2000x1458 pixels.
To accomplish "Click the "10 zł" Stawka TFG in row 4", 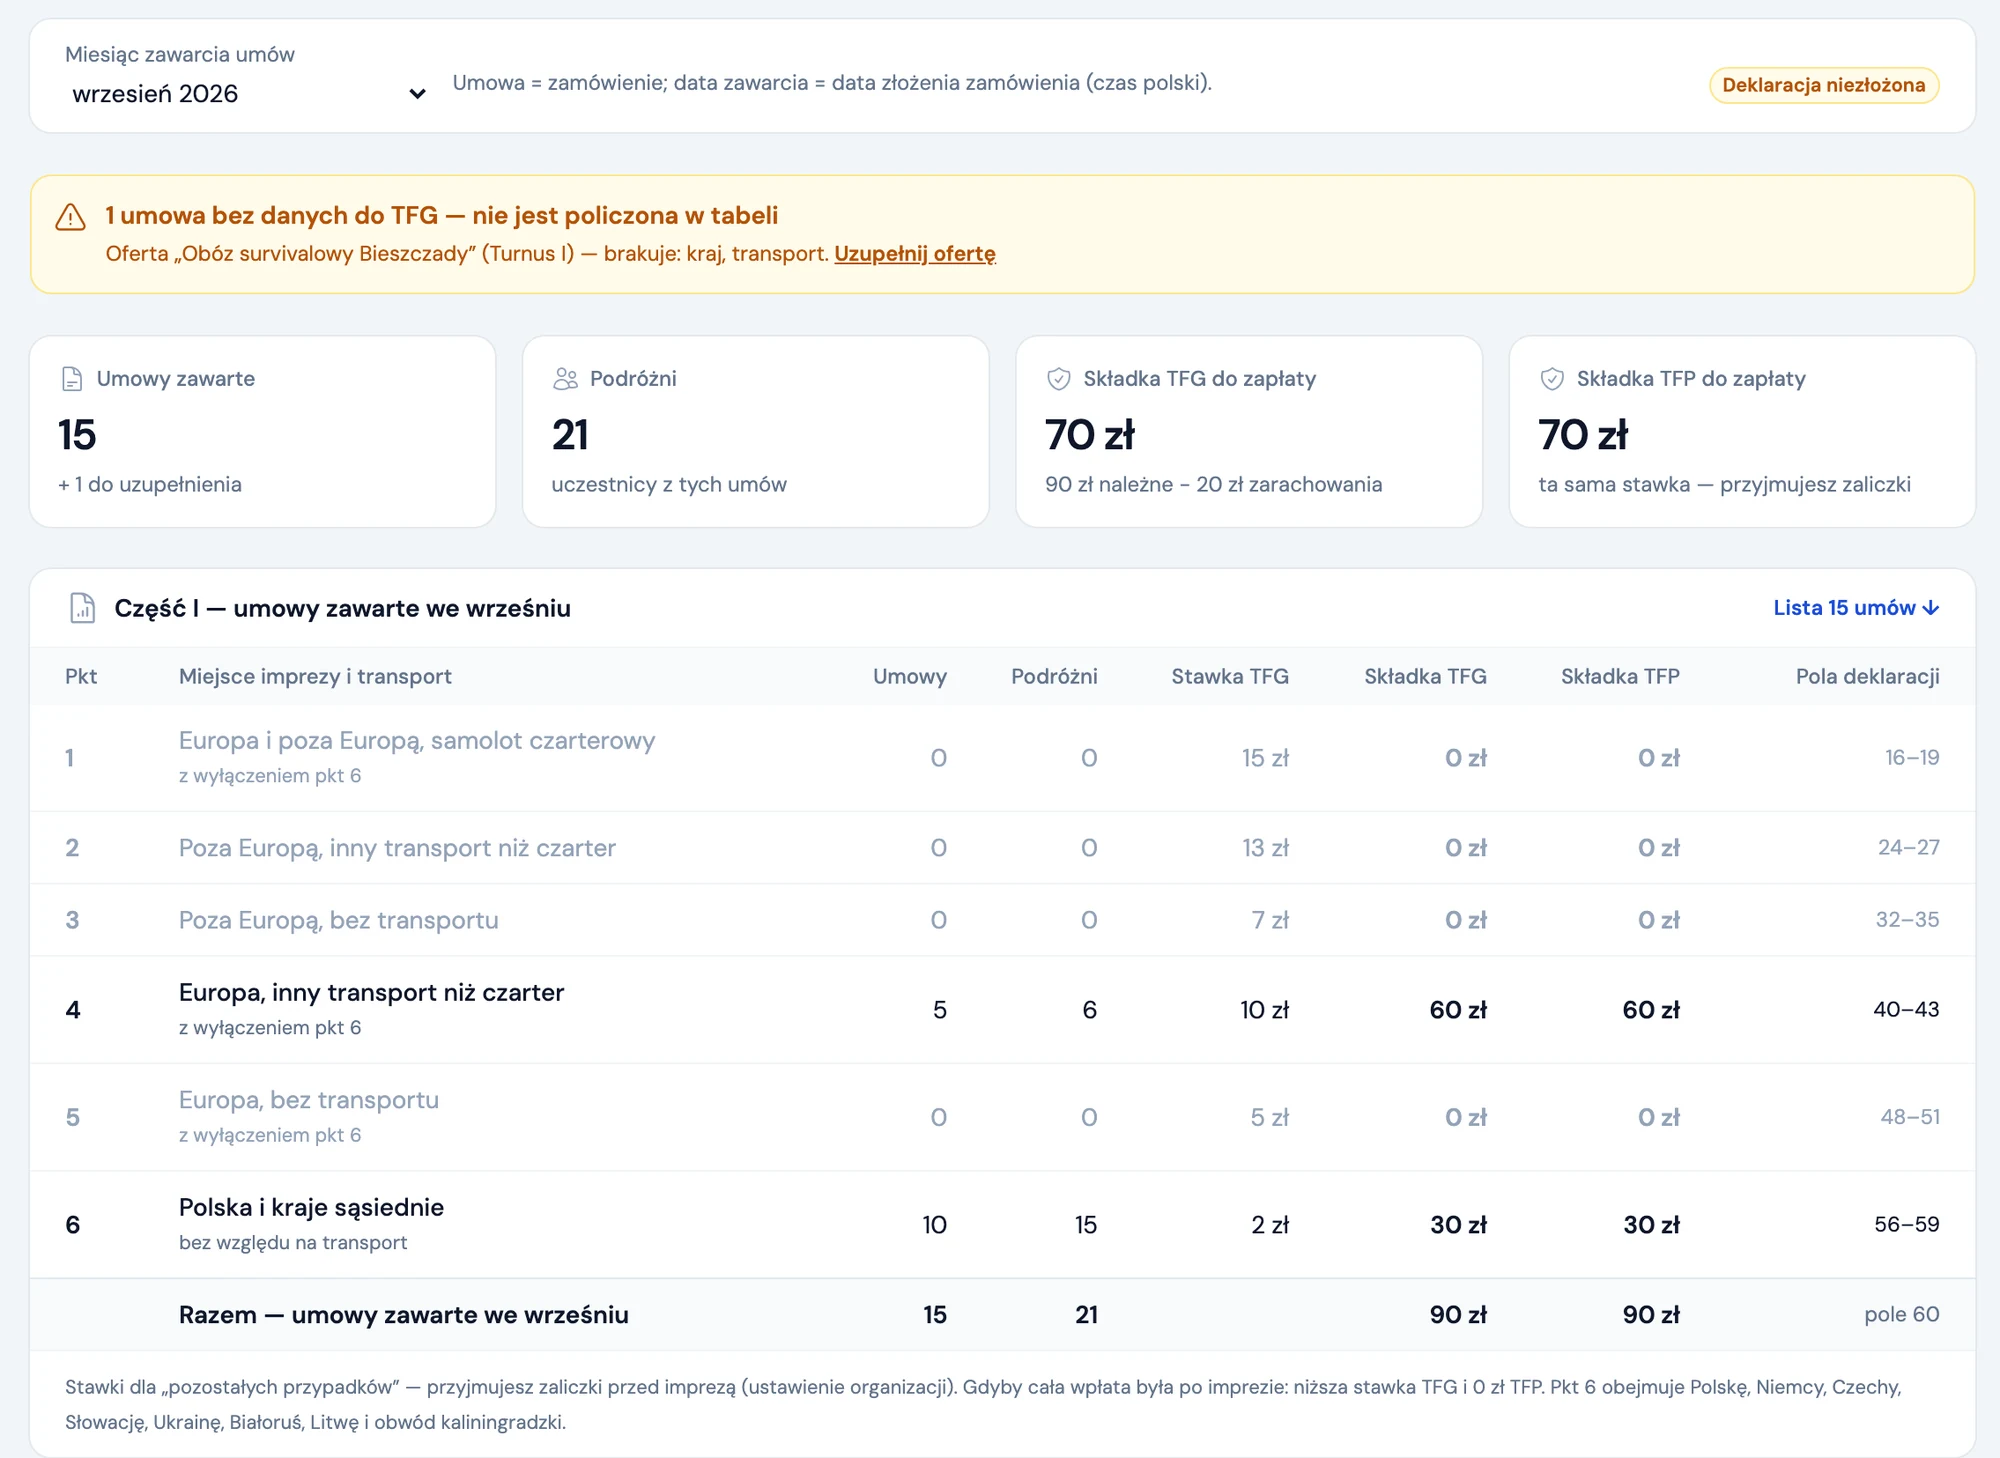I will coord(1264,1010).
